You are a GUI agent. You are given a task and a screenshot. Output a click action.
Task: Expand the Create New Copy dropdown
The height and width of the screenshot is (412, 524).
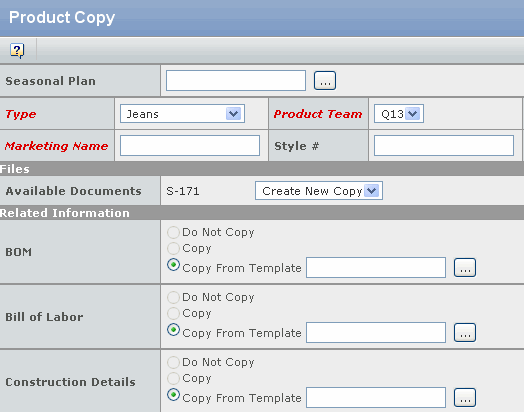tap(319, 191)
